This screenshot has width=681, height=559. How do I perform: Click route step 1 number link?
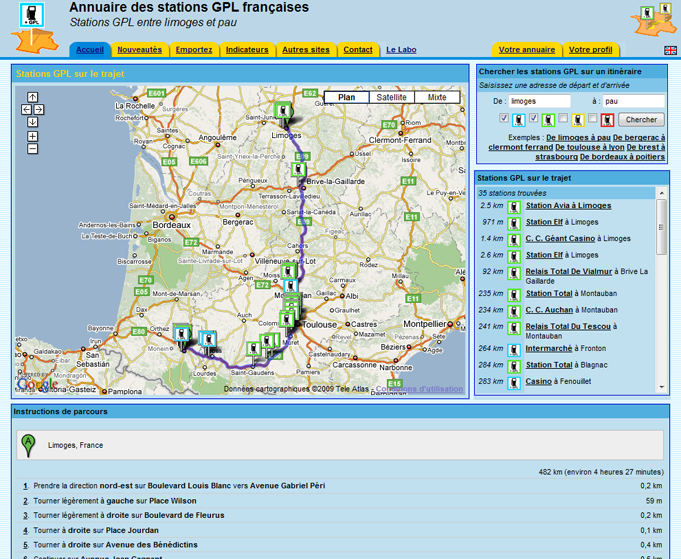tap(26, 486)
